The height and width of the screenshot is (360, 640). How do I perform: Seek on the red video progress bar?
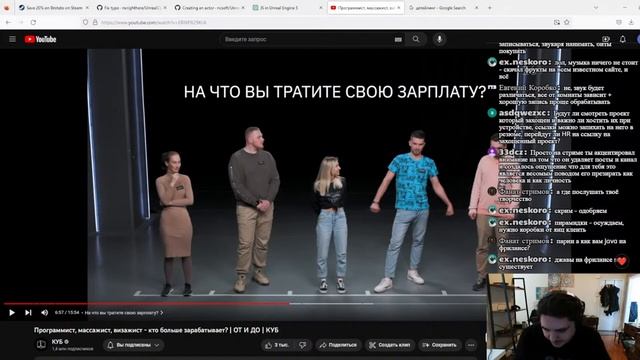pyautogui.click(x=147, y=304)
